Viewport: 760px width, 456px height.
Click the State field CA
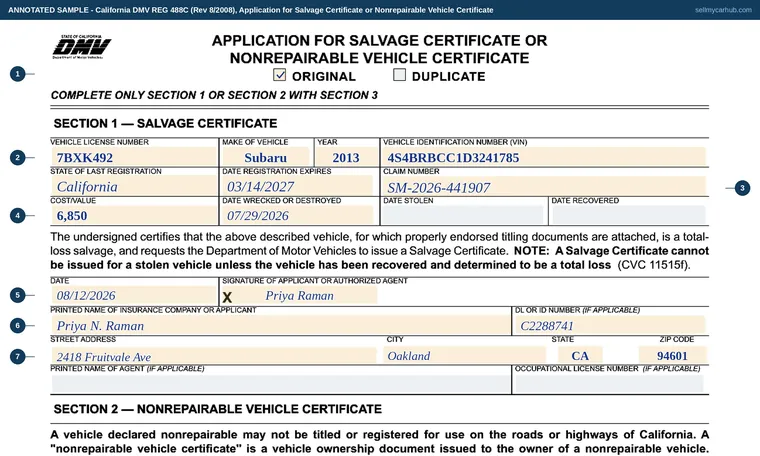point(580,356)
